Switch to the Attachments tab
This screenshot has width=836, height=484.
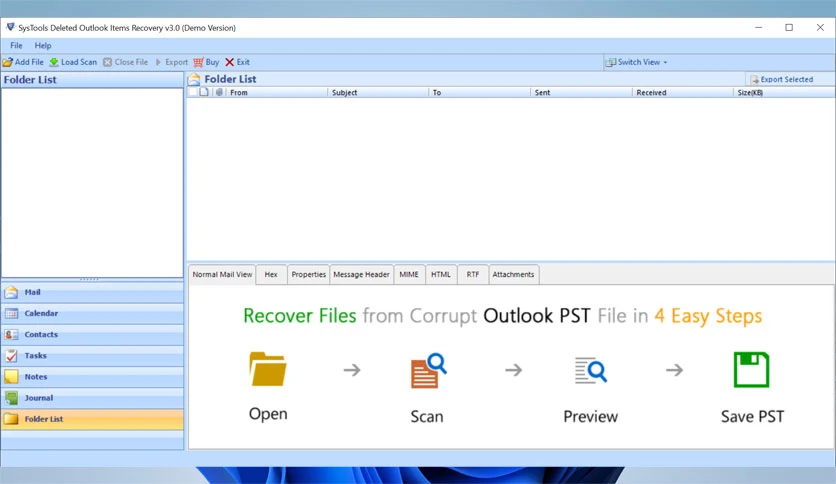tap(513, 275)
